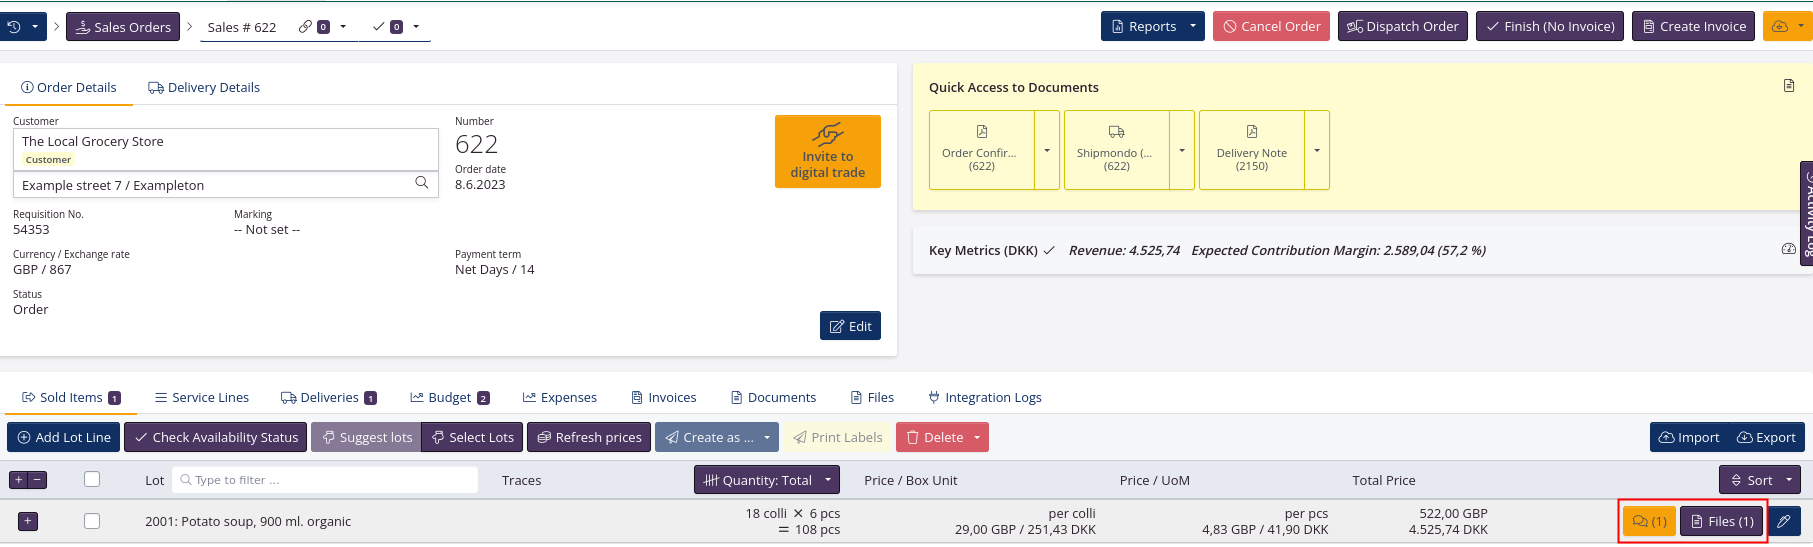
Task: Click the pencil edit icon on lot row
Action: (x=1784, y=521)
